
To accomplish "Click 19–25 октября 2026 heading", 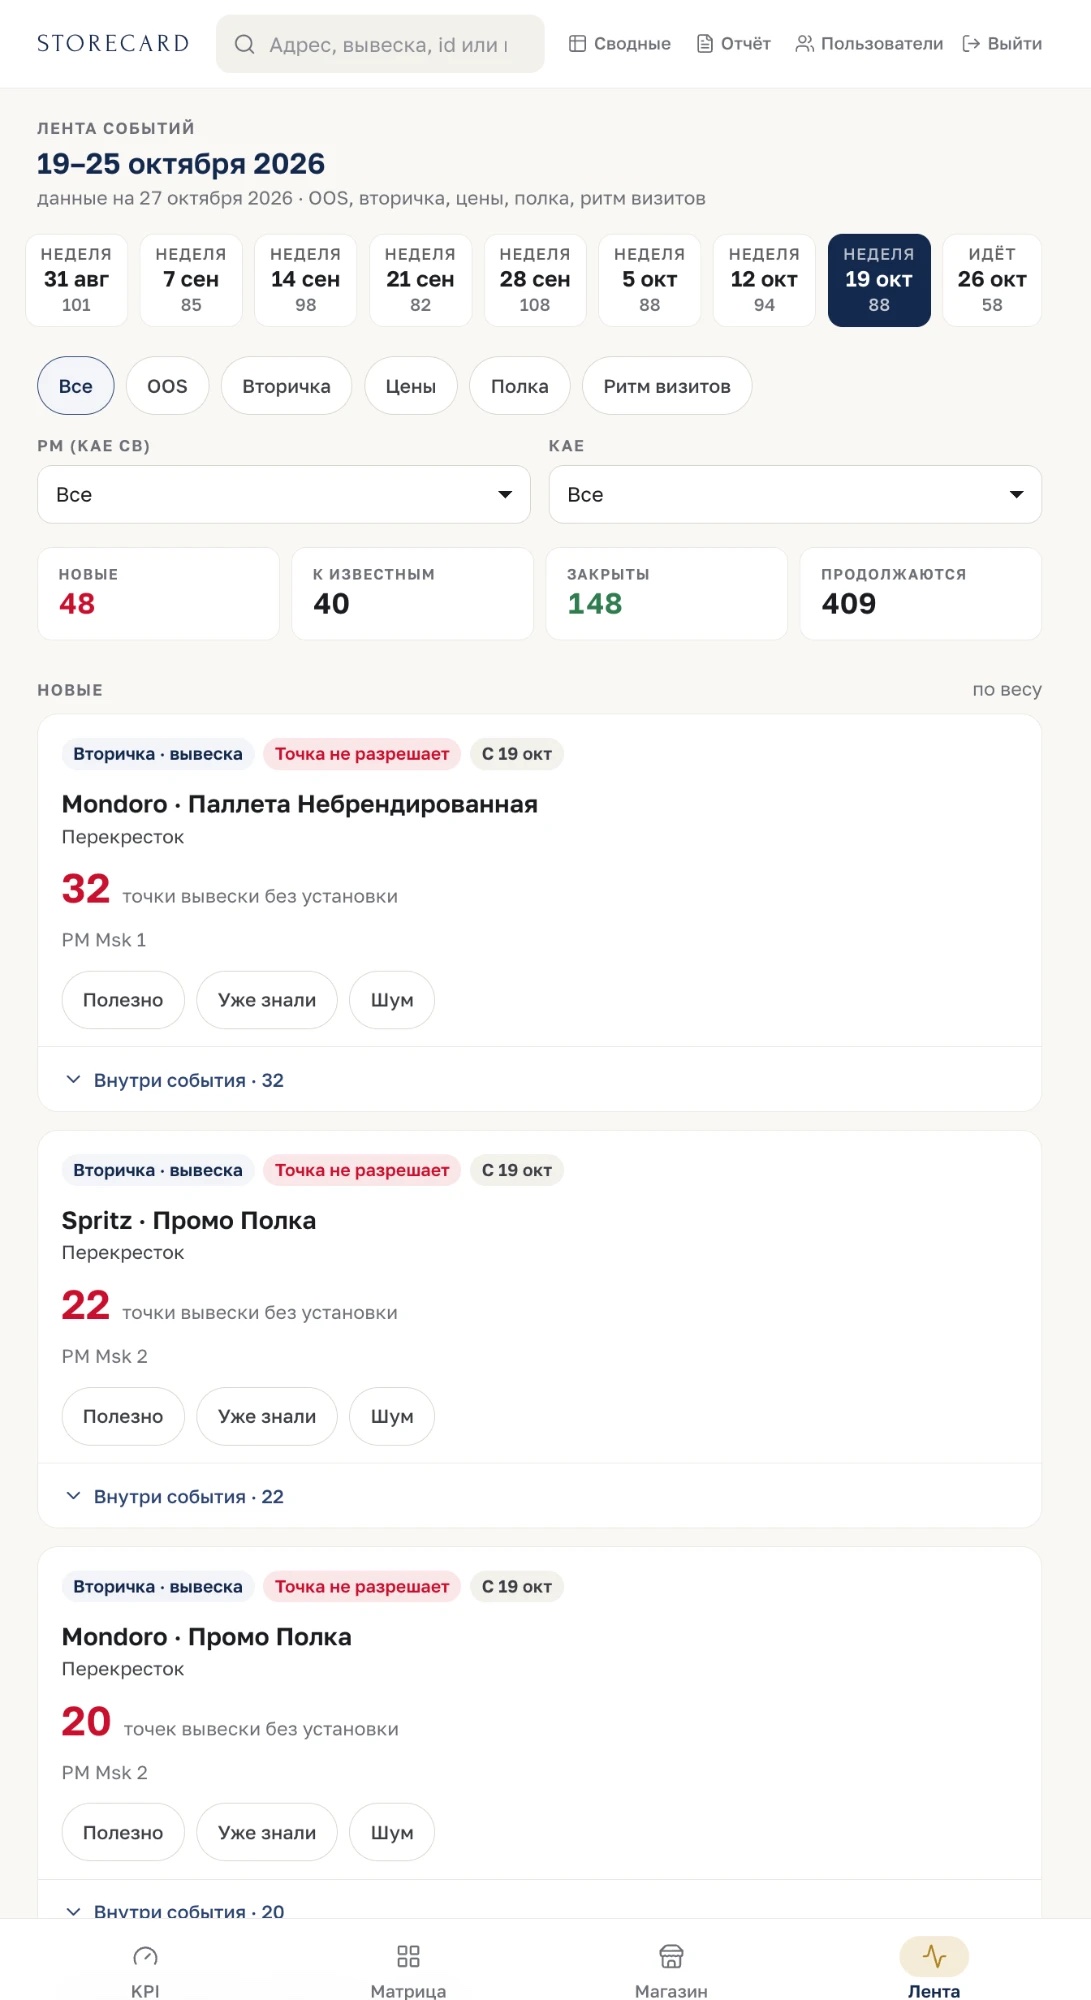I will (x=181, y=163).
